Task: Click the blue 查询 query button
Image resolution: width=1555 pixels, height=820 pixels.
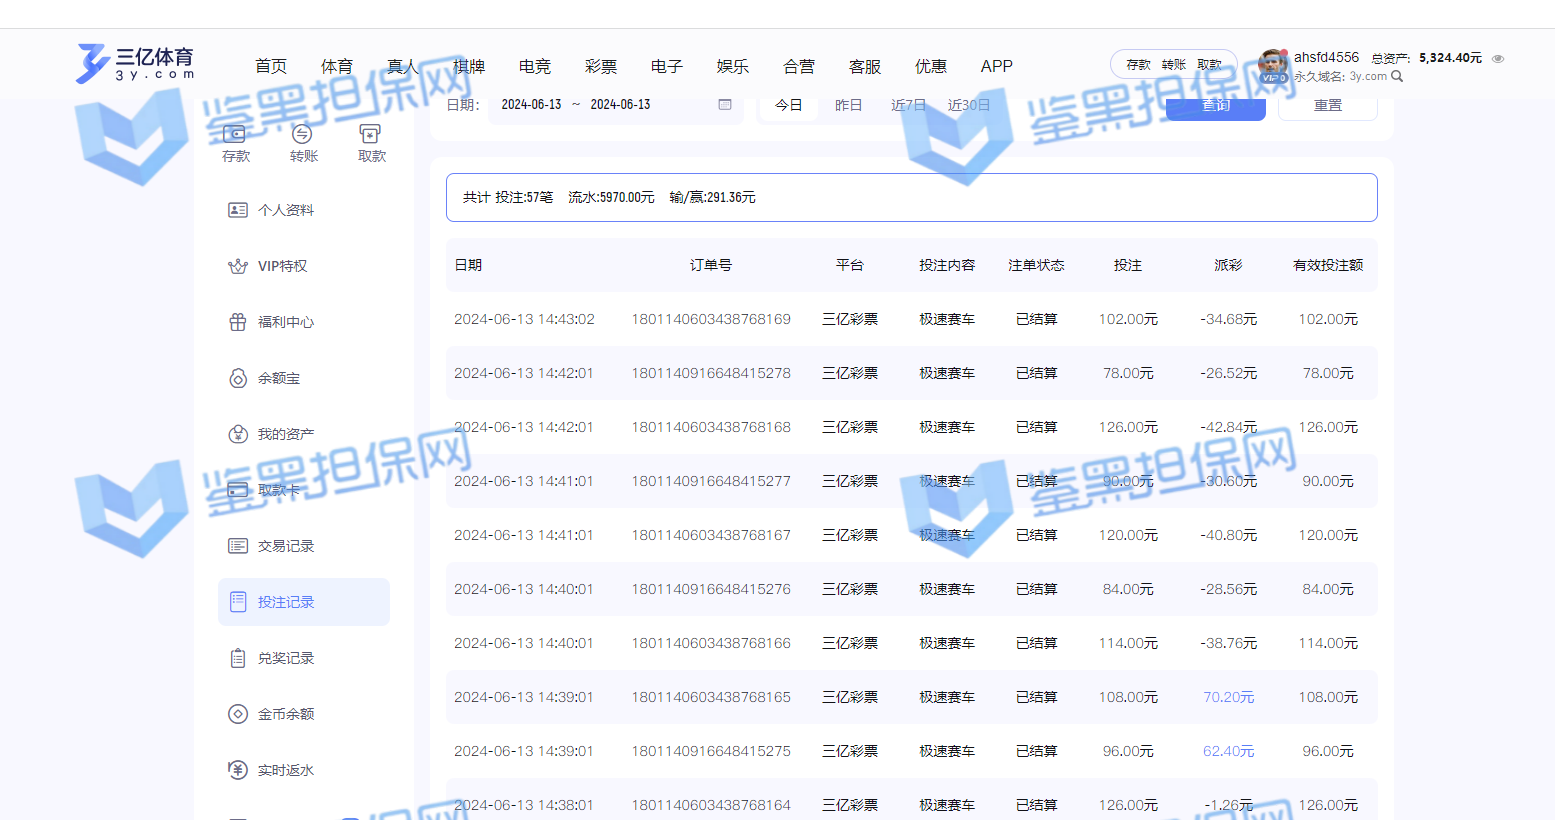Action: (x=1215, y=106)
